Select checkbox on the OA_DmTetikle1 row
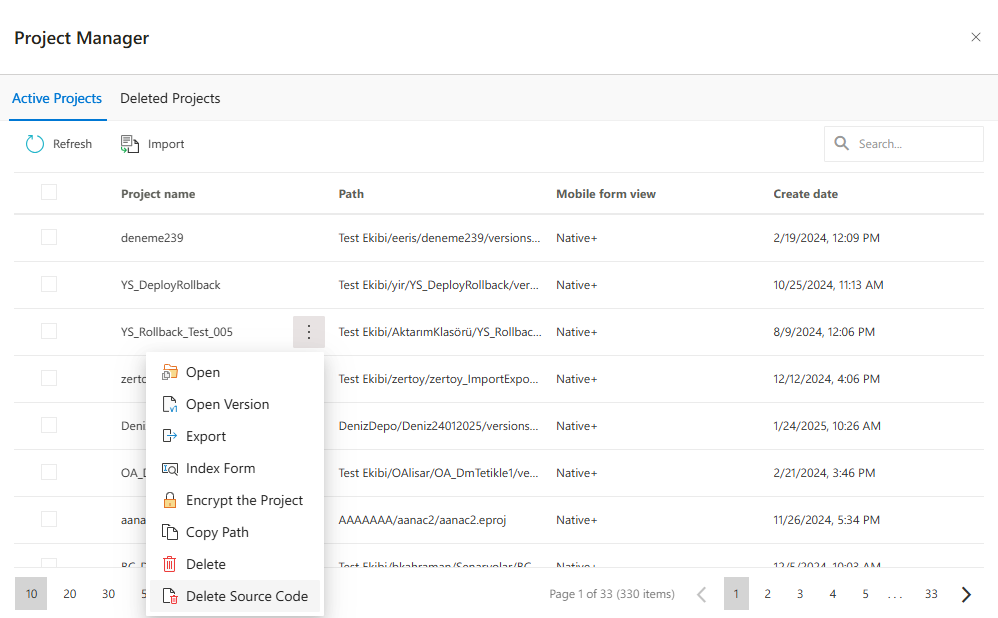 click(x=49, y=472)
